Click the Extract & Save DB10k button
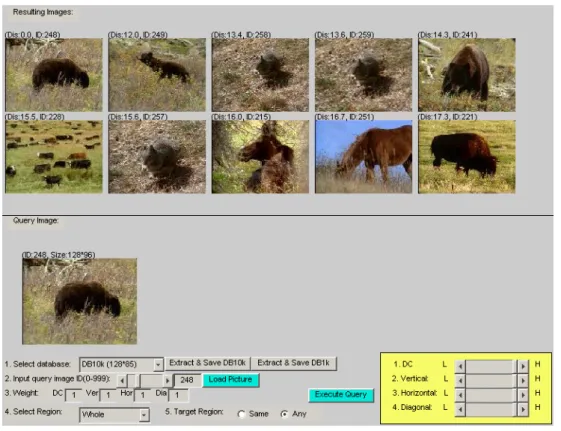561x431 pixels. 208,363
